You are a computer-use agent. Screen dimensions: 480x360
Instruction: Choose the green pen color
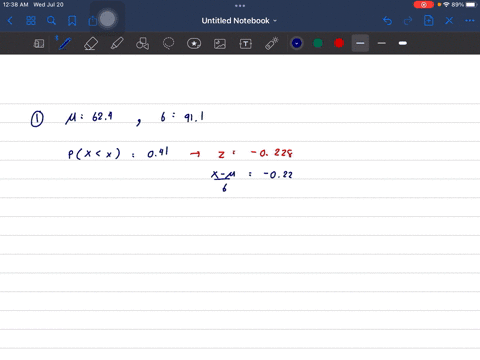318,43
